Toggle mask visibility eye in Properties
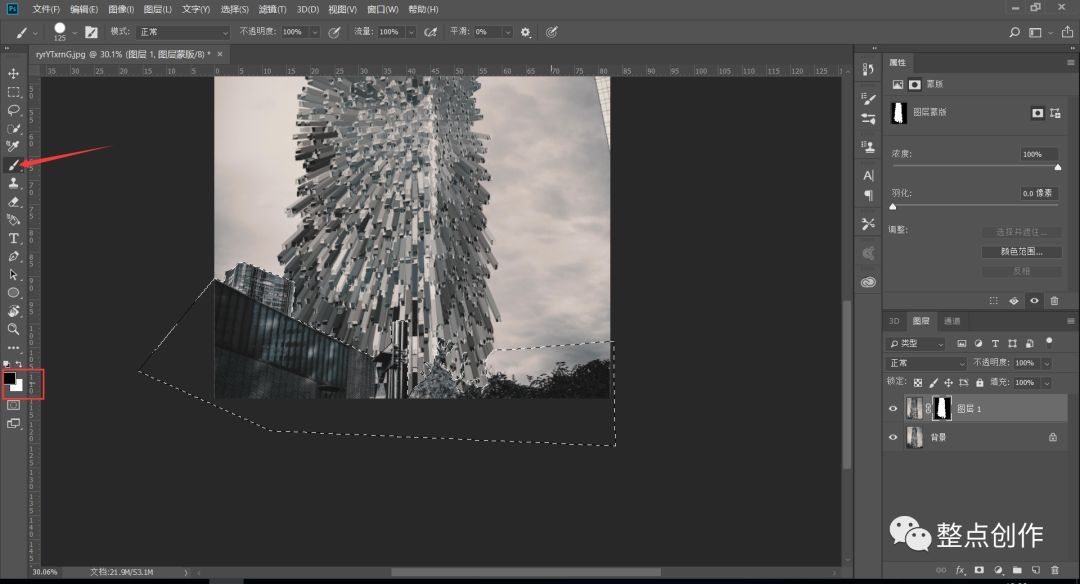 point(1034,300)
